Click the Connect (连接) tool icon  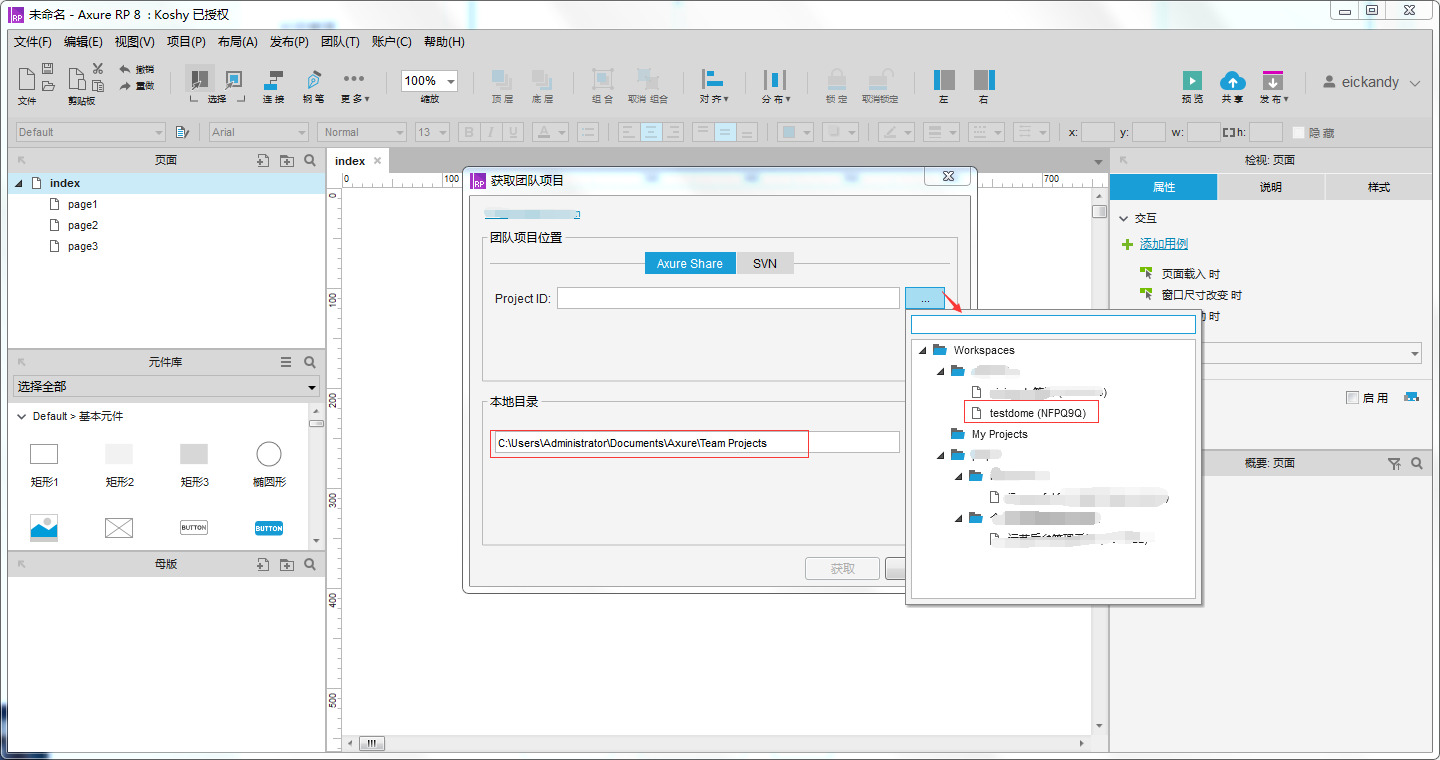(x=273, y=80)
